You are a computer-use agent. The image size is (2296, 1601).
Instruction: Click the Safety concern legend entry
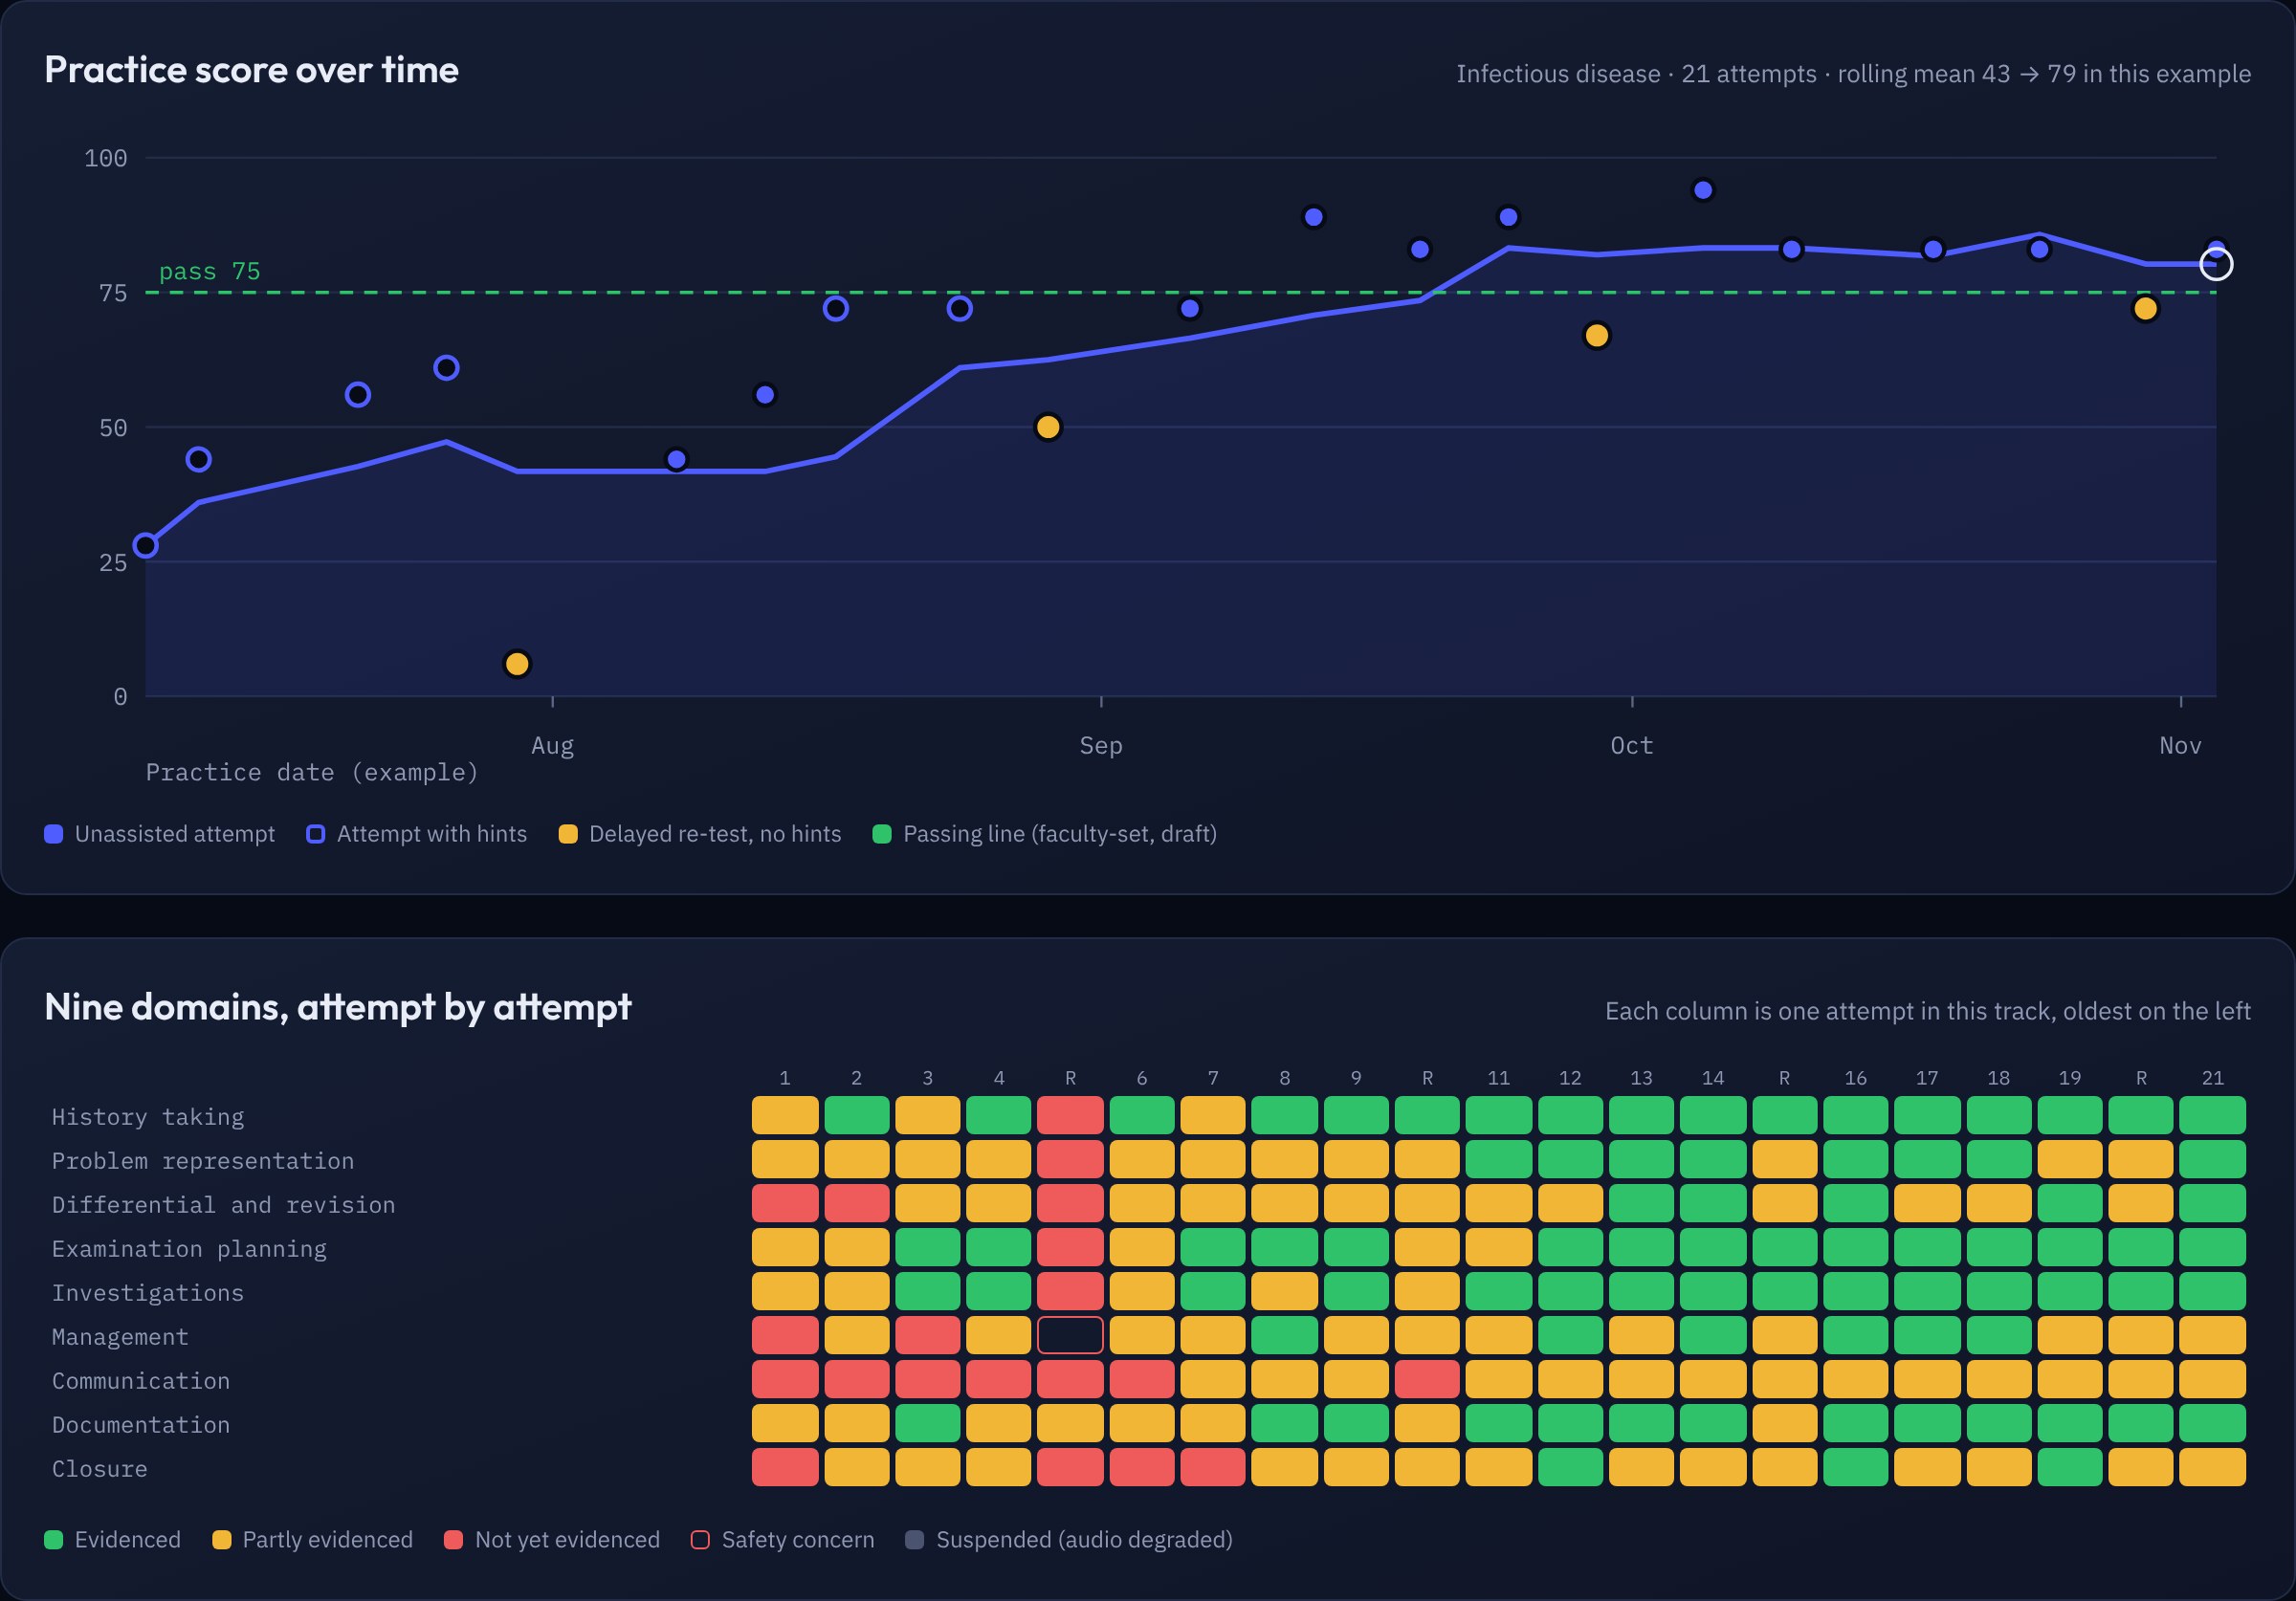[x=783, y=1539]
